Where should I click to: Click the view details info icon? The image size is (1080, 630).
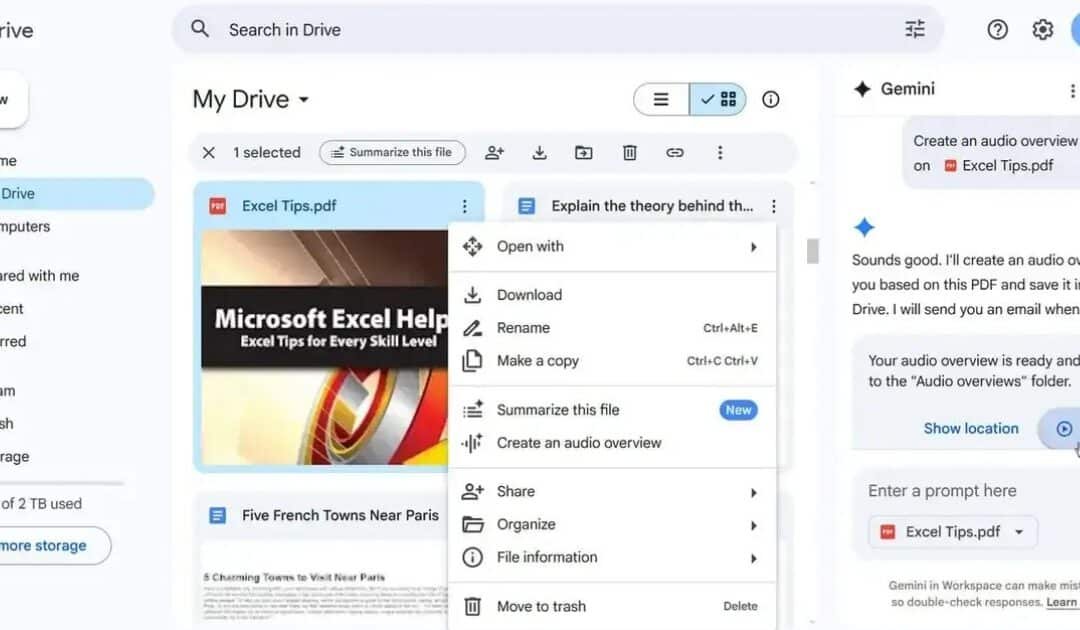(x=771, y=99)
